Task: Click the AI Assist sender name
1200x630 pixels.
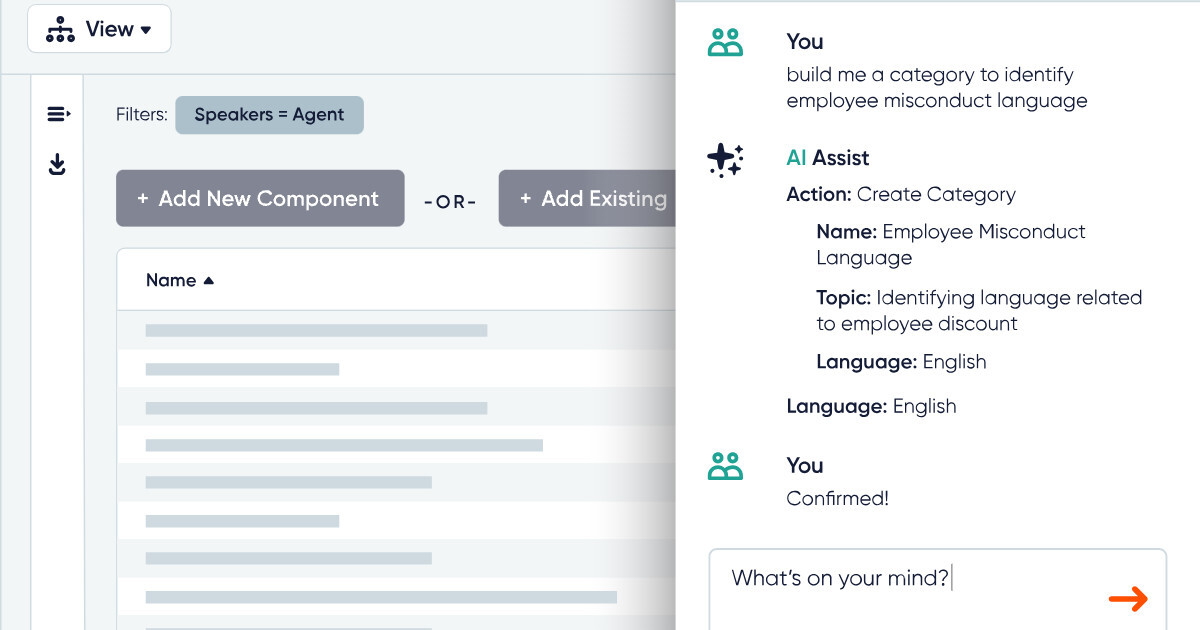Action: point(828,158)
